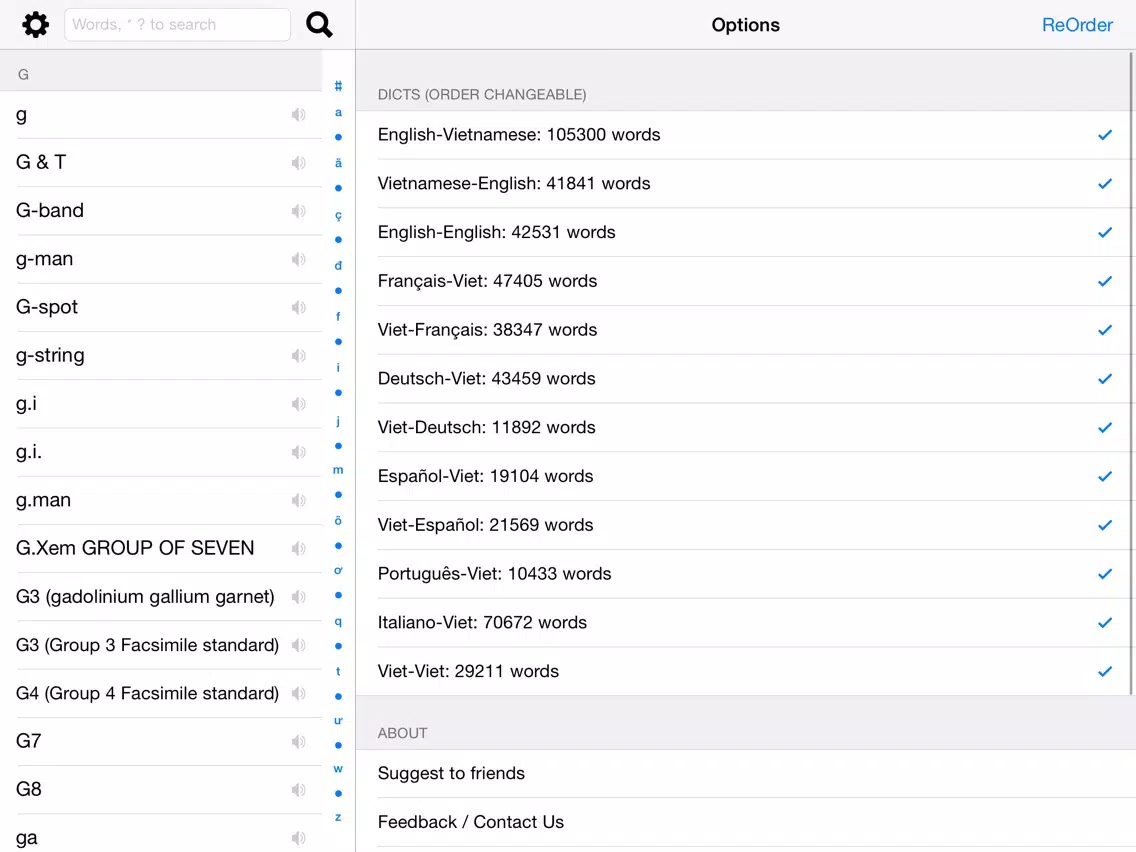
Task: Jump to letter w in index
Action: click(x=338, y=769)
